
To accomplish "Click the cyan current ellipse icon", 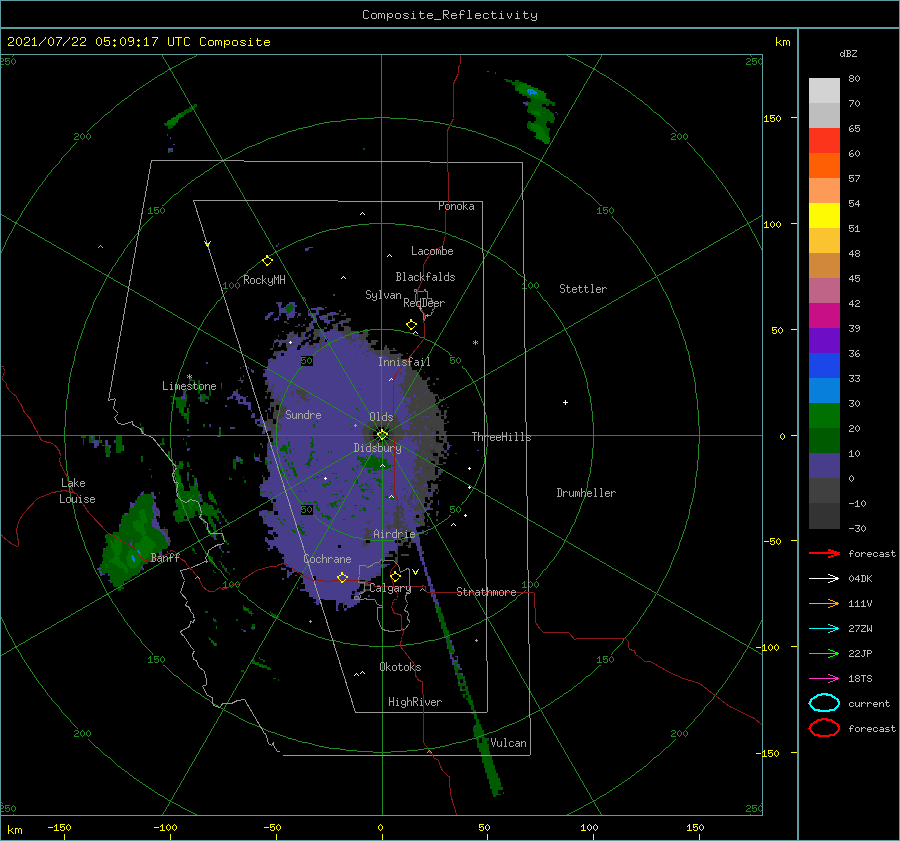I will pos(824,703).
